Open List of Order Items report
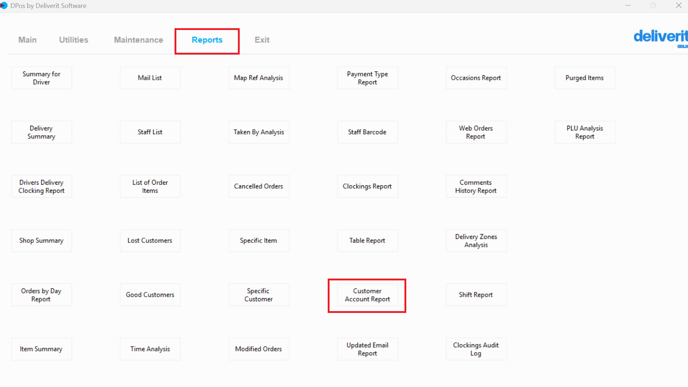The image size is (688, 387). (150, 186)
